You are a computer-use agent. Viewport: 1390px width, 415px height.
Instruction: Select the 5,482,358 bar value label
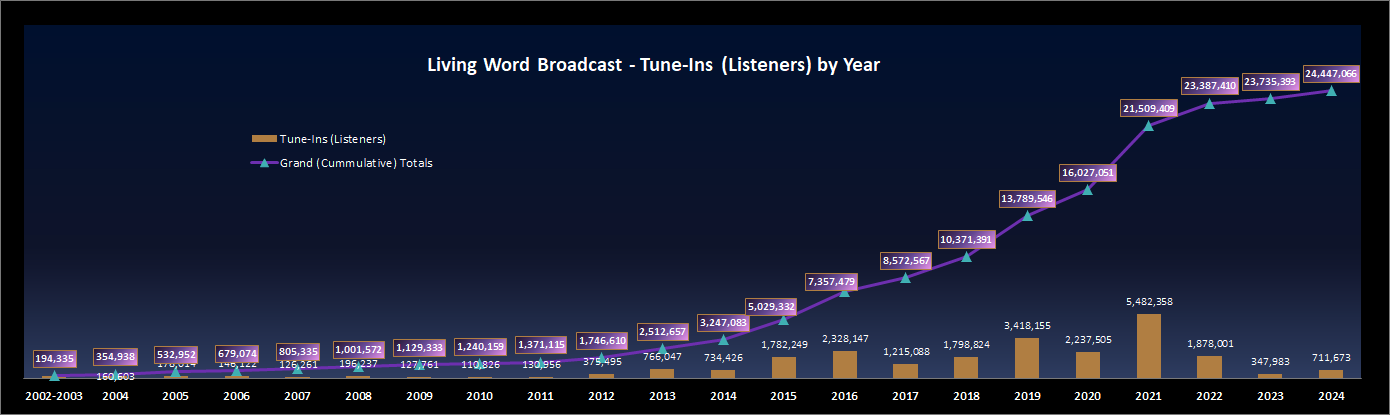1149,301
